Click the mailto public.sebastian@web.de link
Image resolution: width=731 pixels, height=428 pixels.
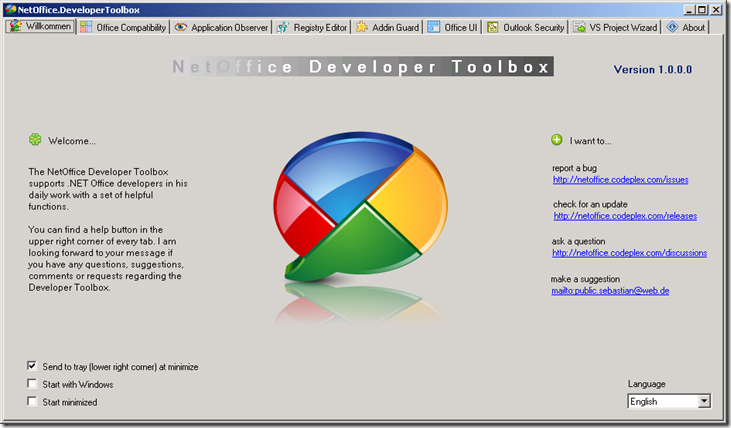click(x=610, y=291)
